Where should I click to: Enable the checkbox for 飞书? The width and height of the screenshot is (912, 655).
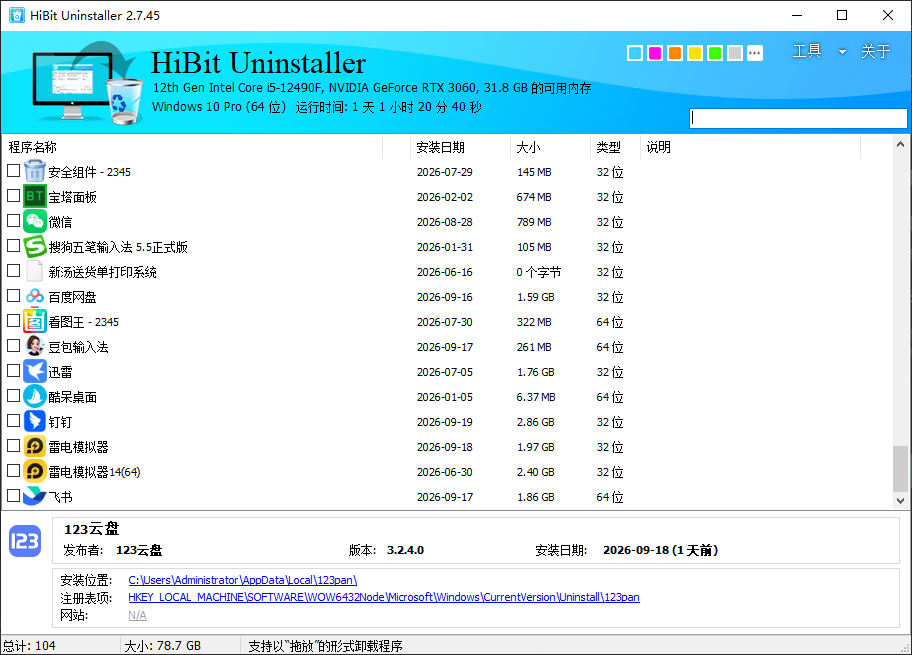click(13, 496)
